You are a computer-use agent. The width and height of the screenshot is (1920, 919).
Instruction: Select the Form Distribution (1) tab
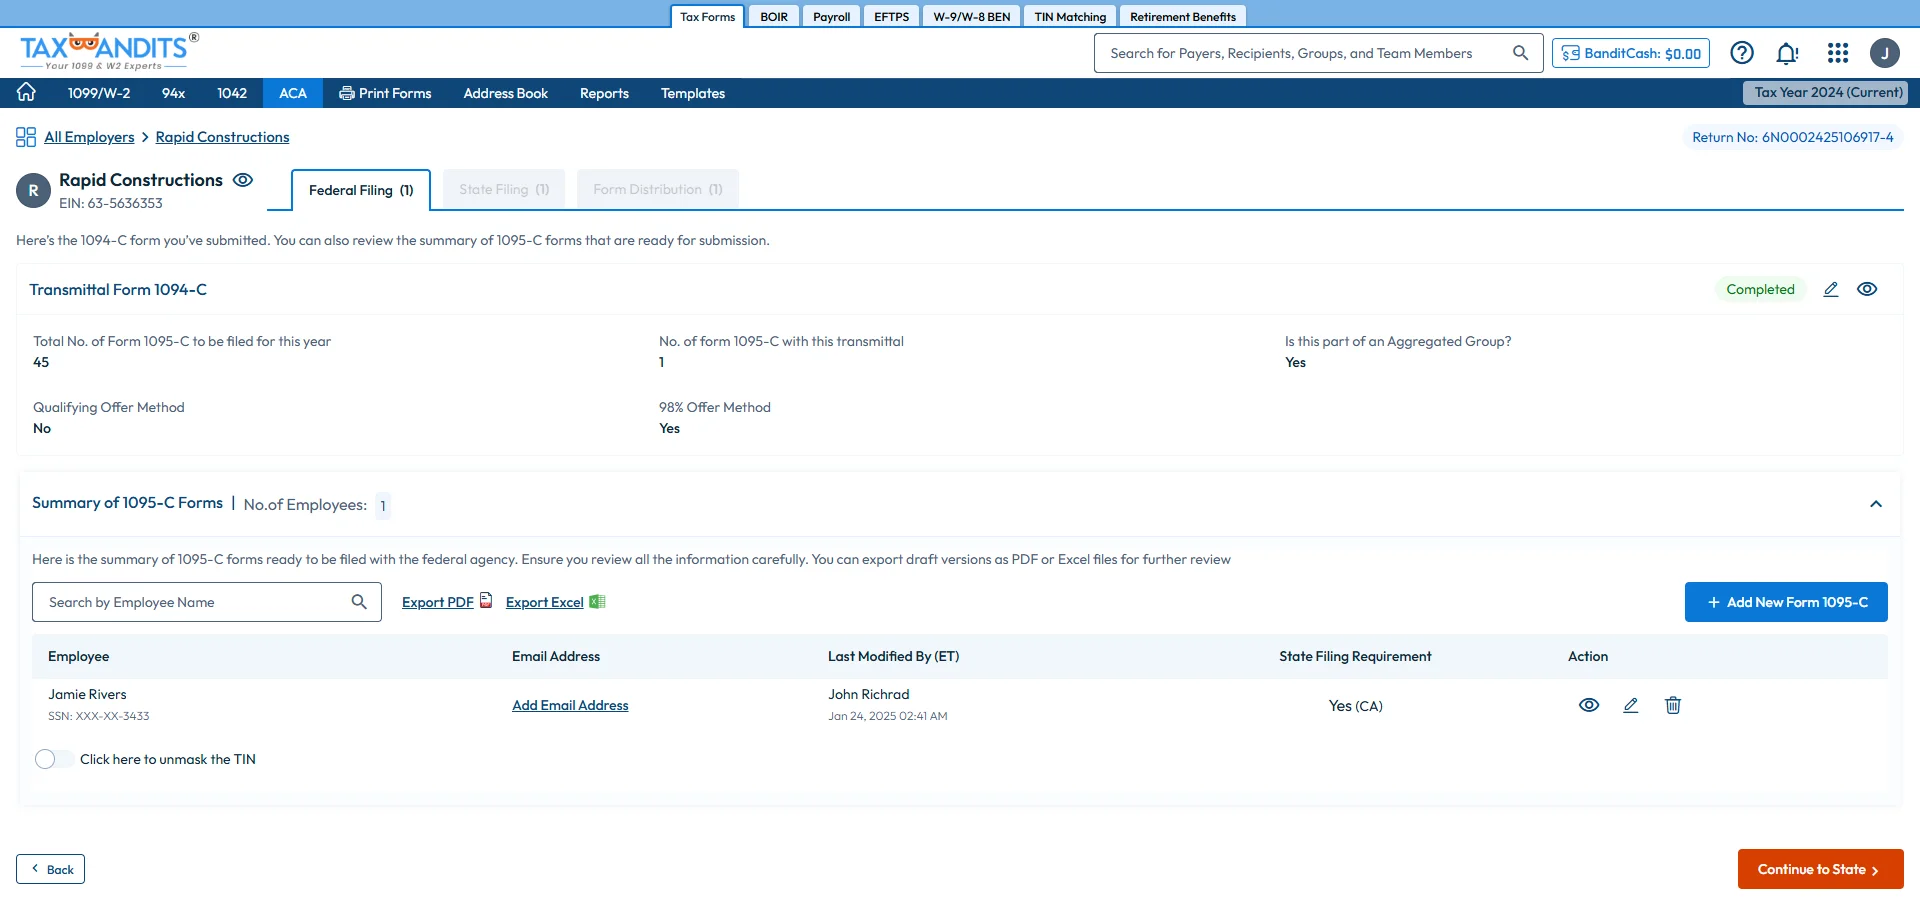(658, 189)
